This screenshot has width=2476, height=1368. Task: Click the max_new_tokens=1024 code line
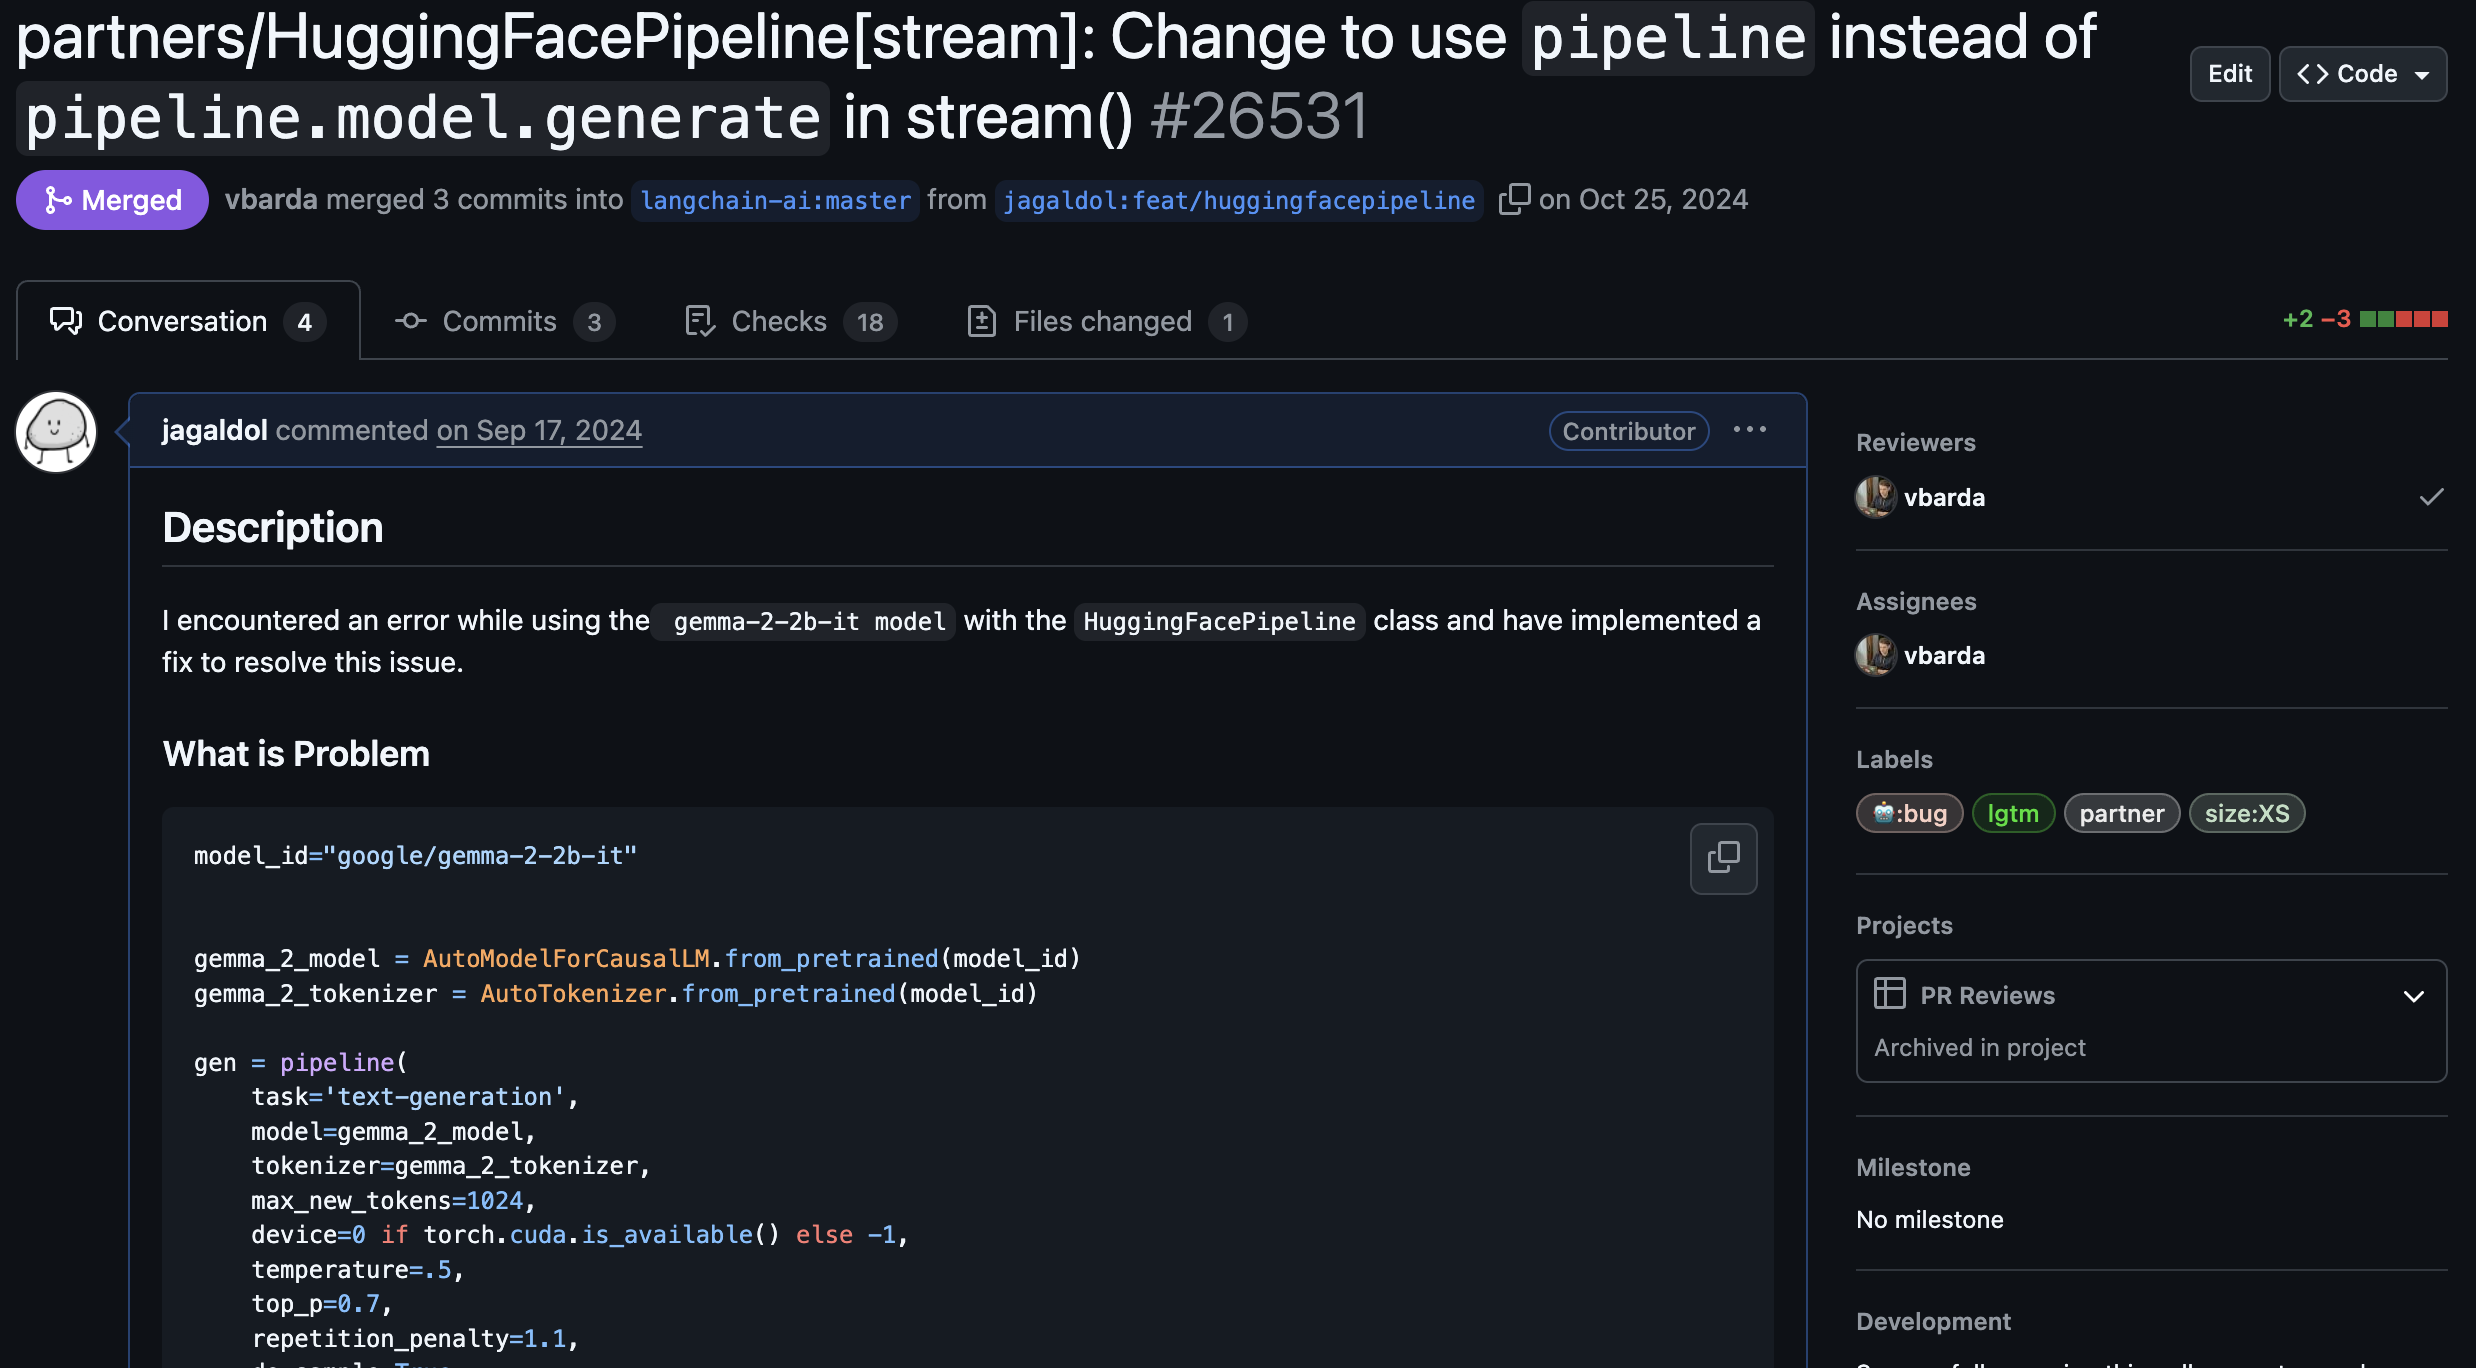point(393,1200)
